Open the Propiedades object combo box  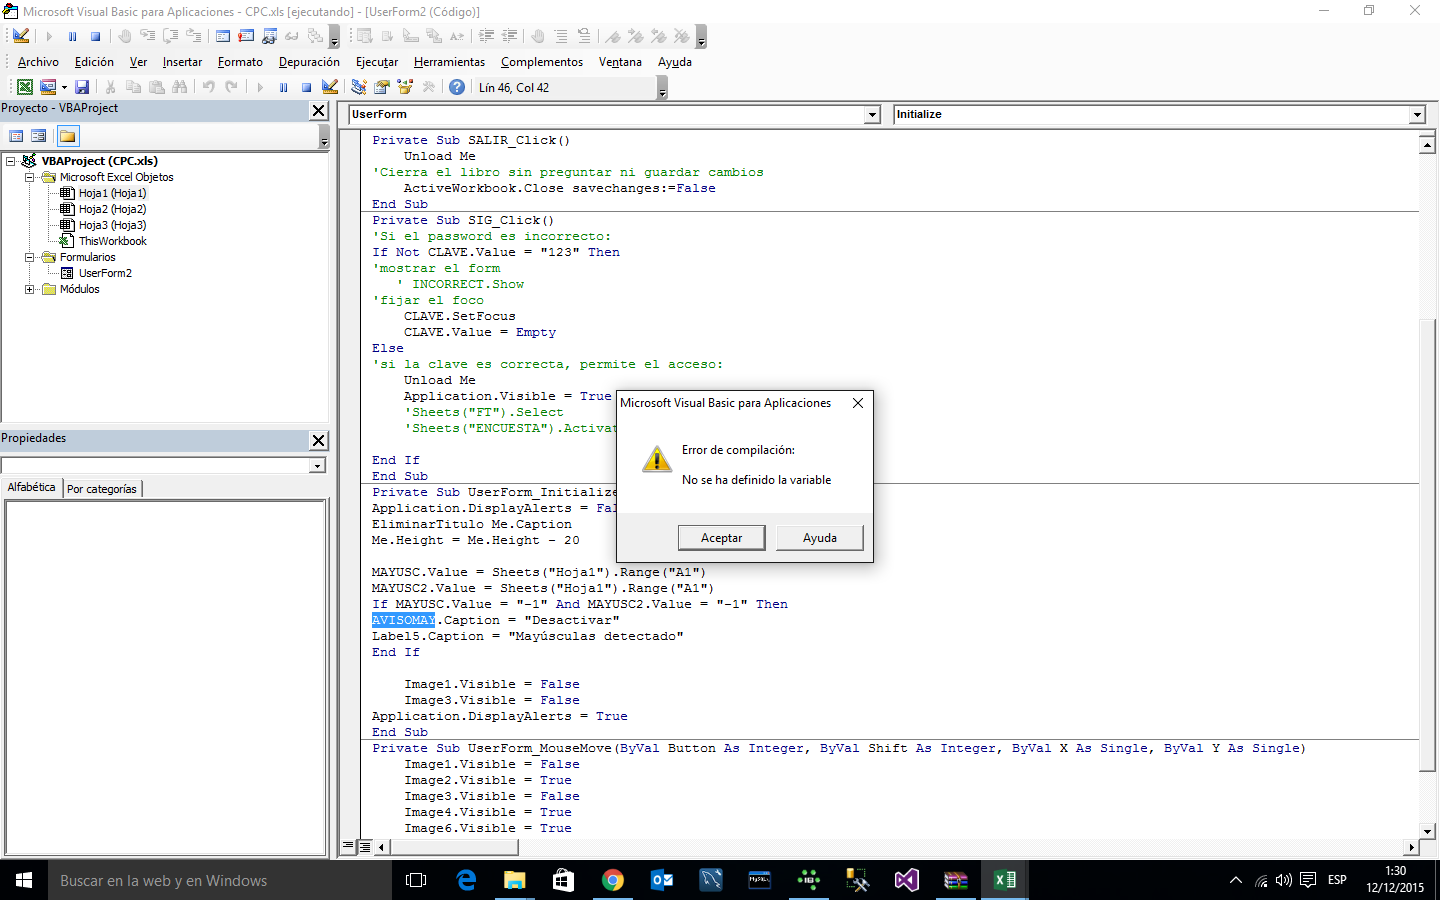pos(163,465)
